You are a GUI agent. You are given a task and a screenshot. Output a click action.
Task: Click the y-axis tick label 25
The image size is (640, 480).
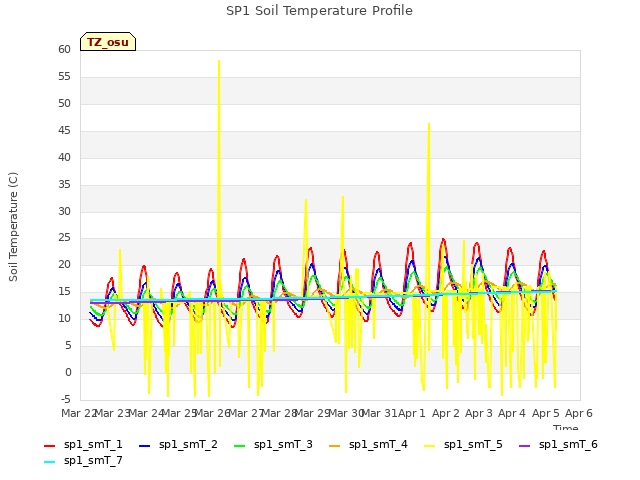[x=64, y=238]
